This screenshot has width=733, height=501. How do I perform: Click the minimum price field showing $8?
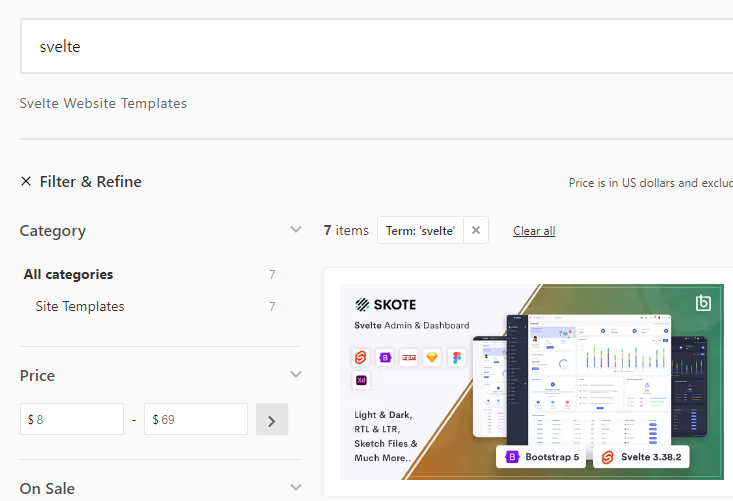(x=72, y=419)
